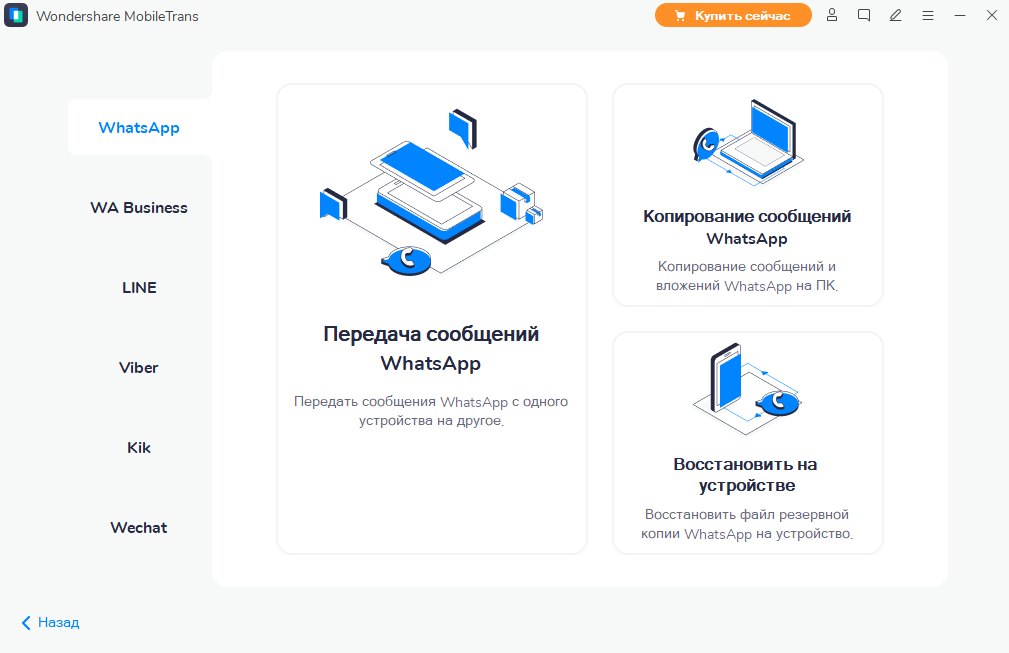
Task: Open the user account icon
Action: click(x=831, y=15)
